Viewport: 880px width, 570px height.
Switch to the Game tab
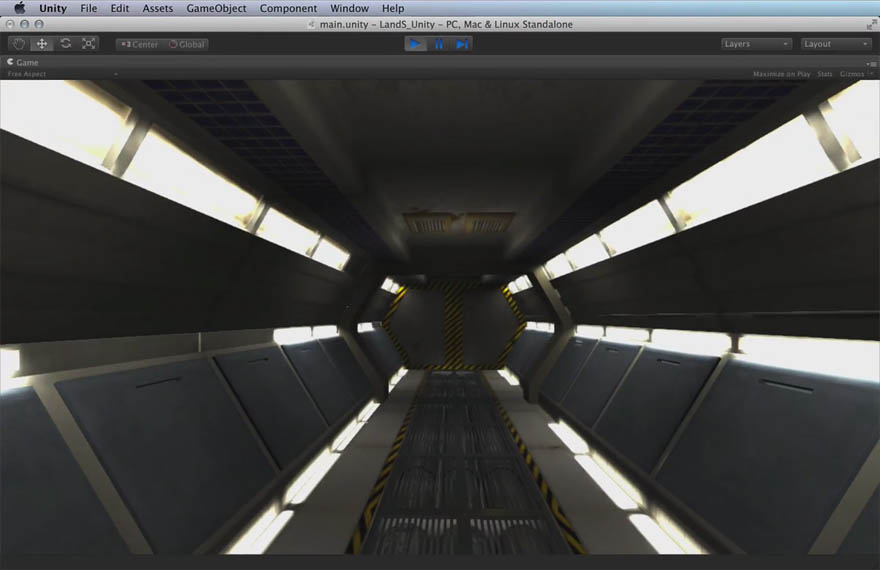[x=24, y=62]
